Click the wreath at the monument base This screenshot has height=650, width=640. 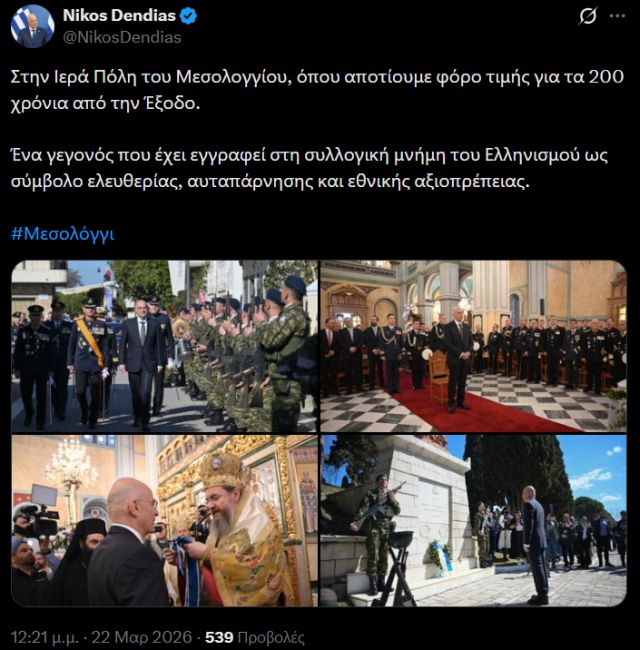[440, 555]
